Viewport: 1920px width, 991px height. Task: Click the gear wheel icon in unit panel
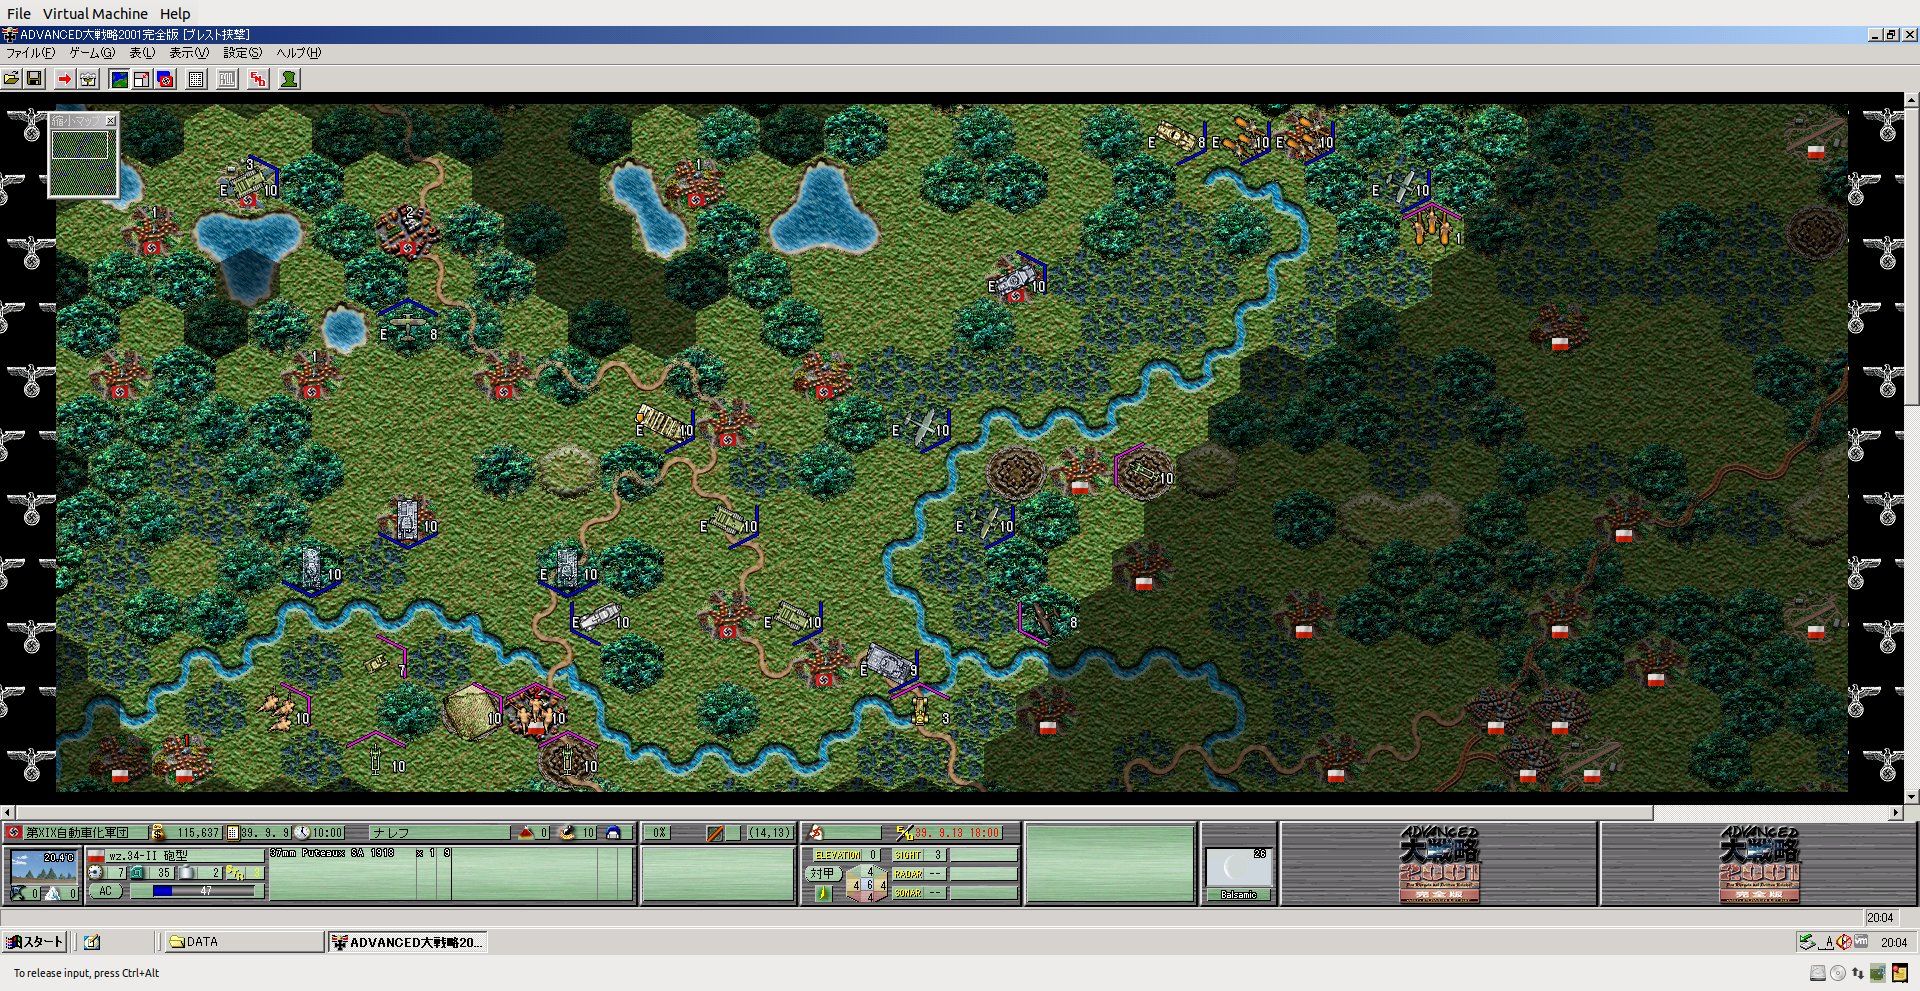tap(95, 873)
